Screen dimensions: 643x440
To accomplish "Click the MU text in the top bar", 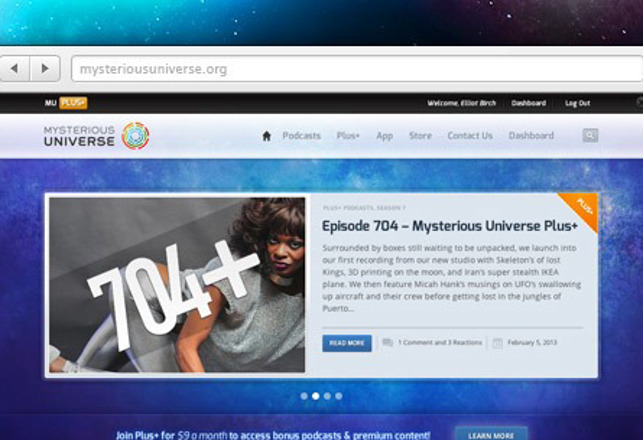I will click(x=50, y=103).
